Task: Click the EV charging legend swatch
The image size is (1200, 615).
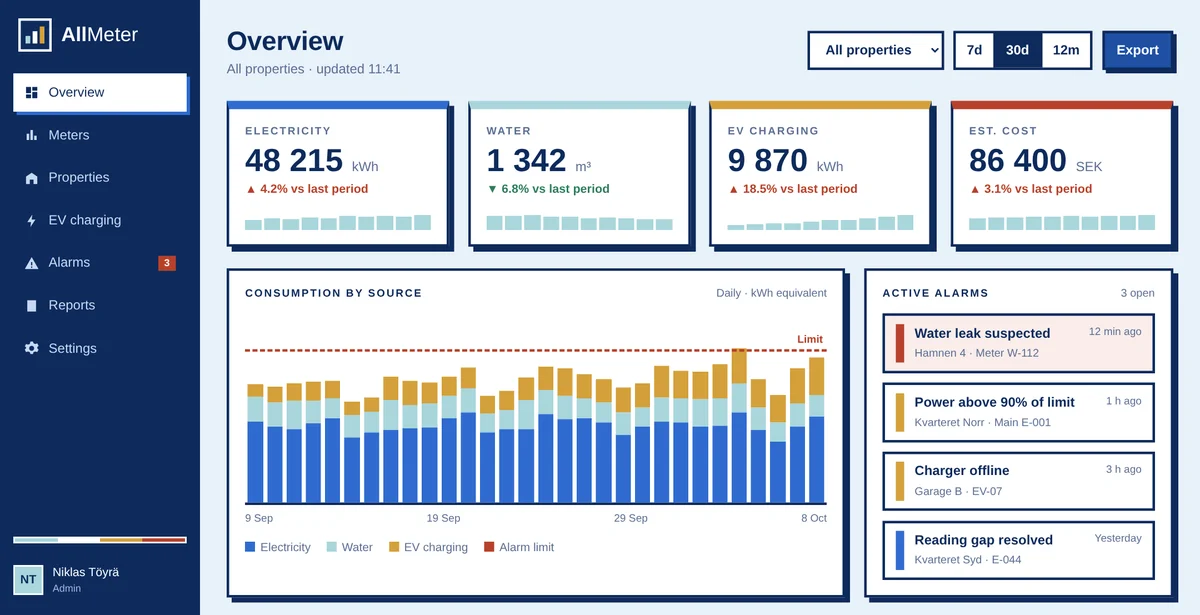Action: 394,547
